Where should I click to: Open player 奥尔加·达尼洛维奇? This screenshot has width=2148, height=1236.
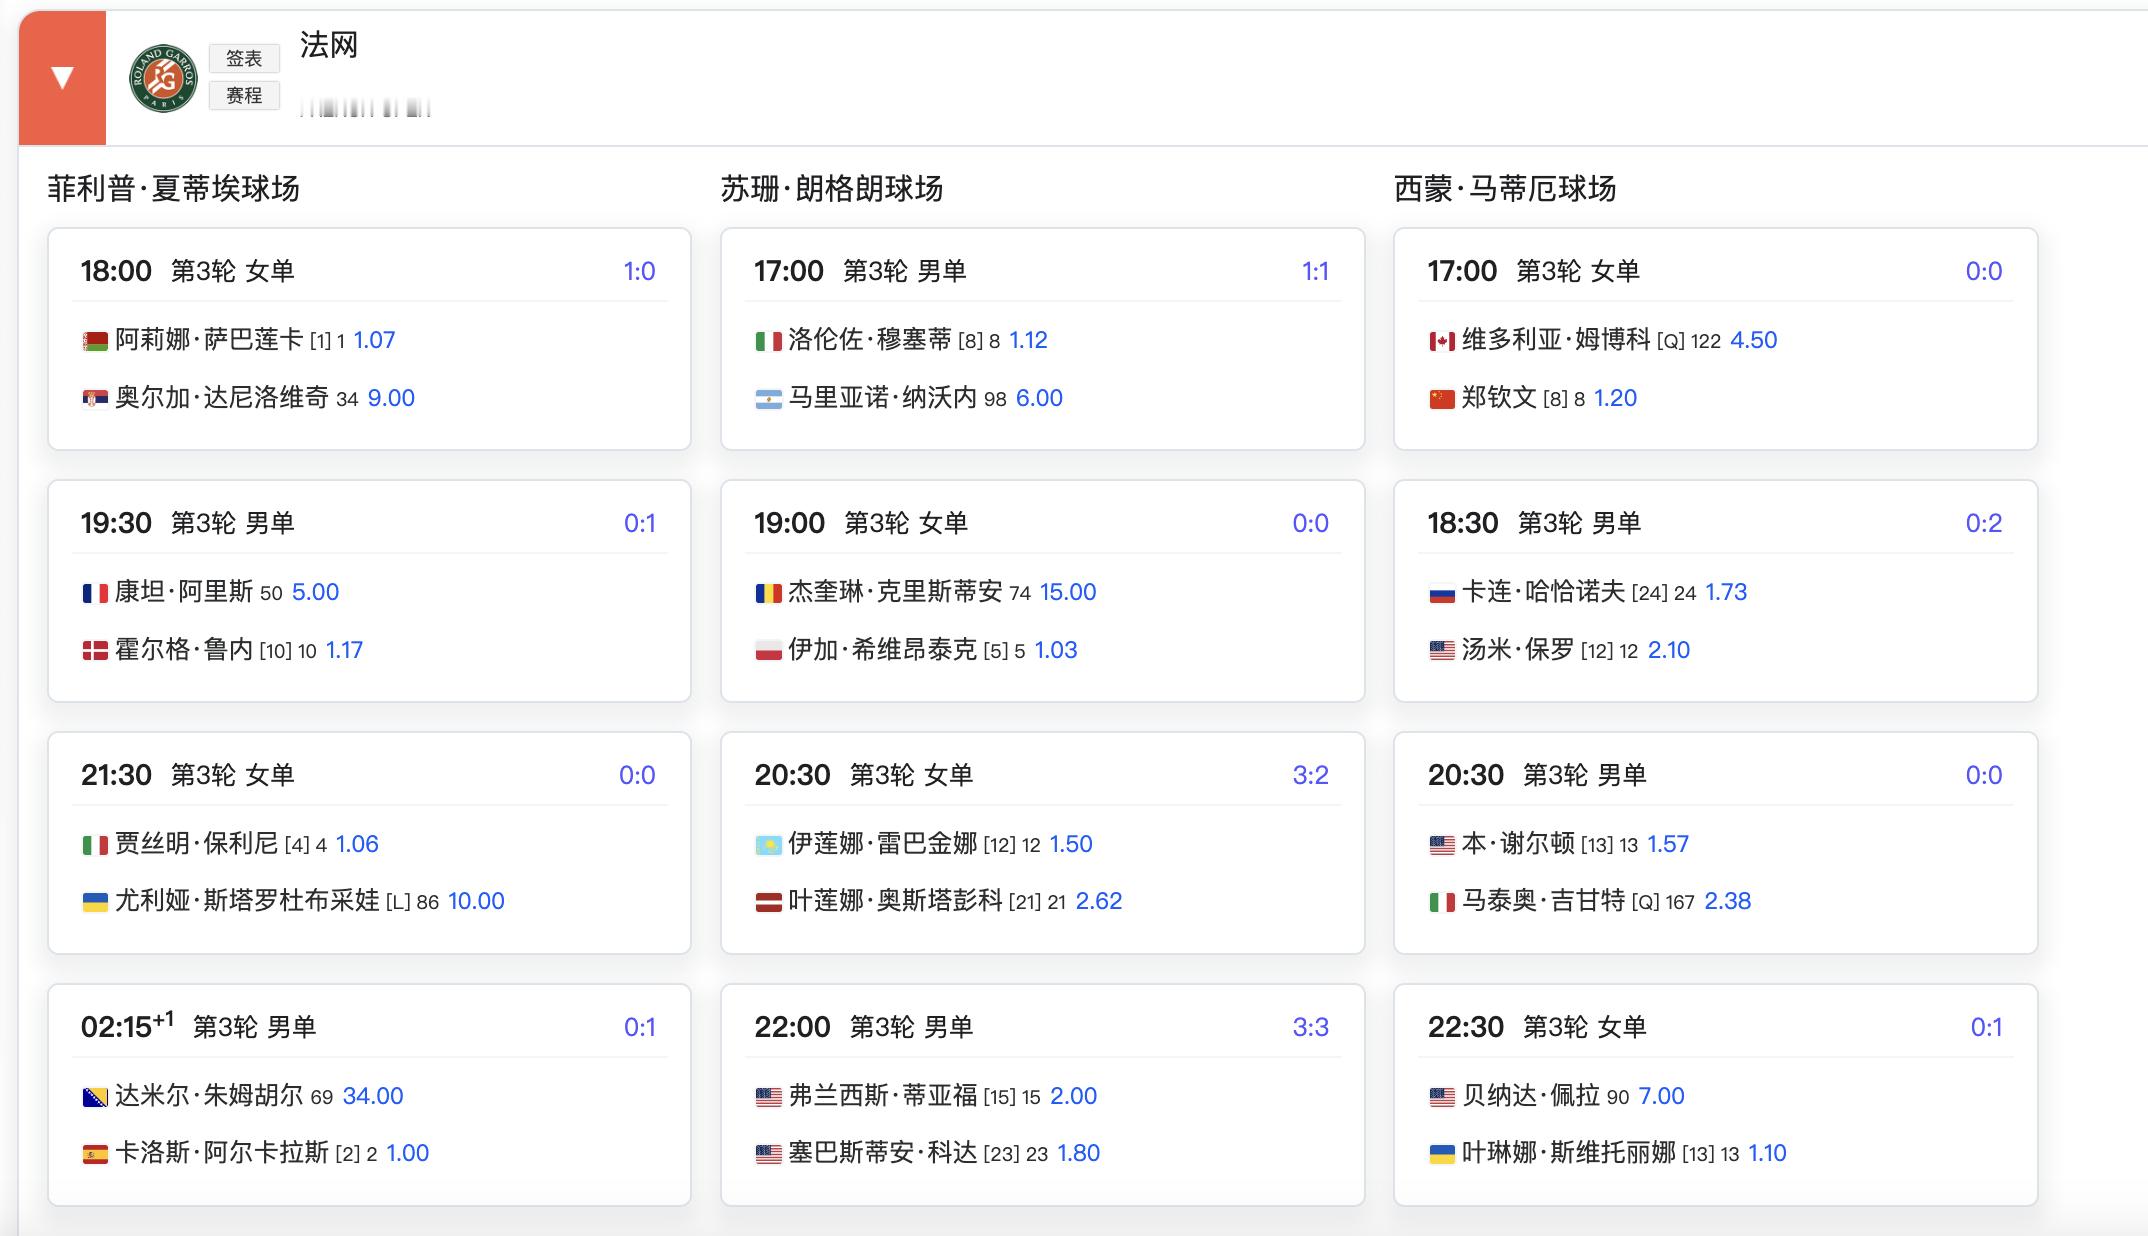pos(222,398)
